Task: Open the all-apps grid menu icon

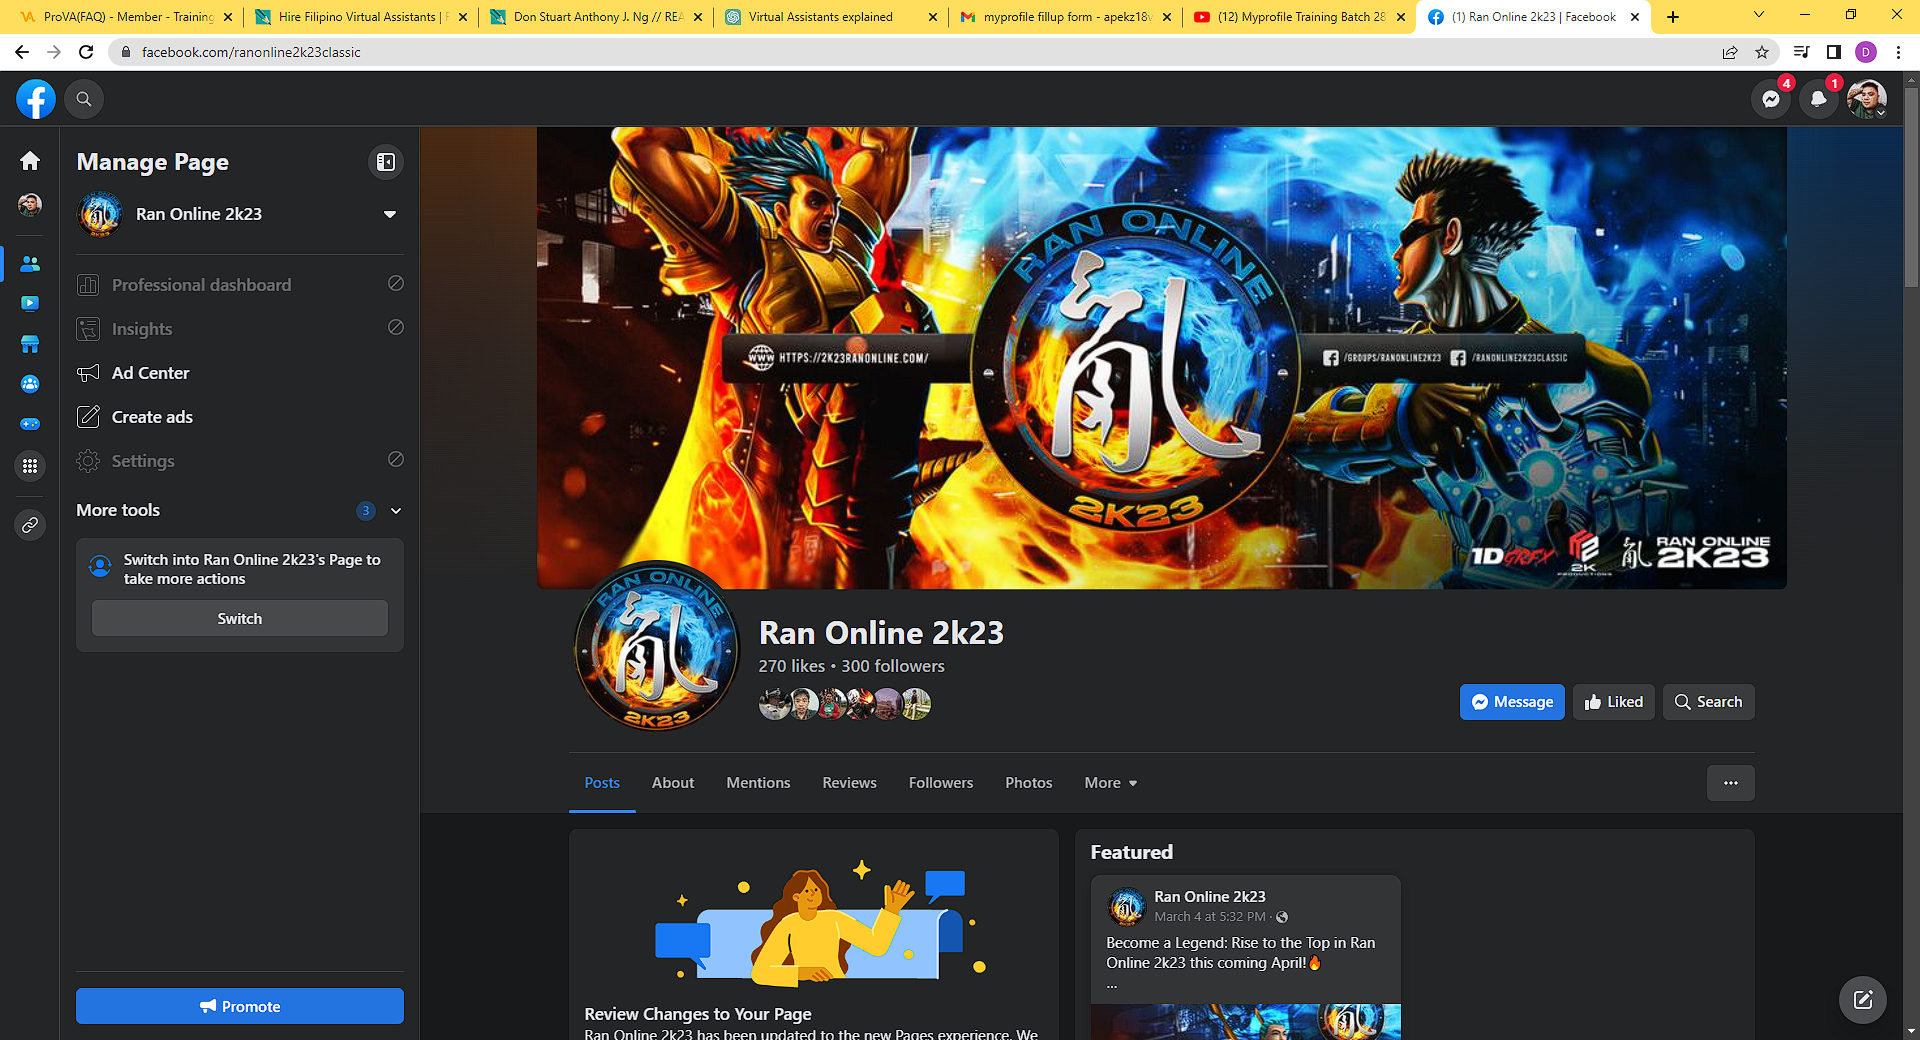Action: (30, 466)
